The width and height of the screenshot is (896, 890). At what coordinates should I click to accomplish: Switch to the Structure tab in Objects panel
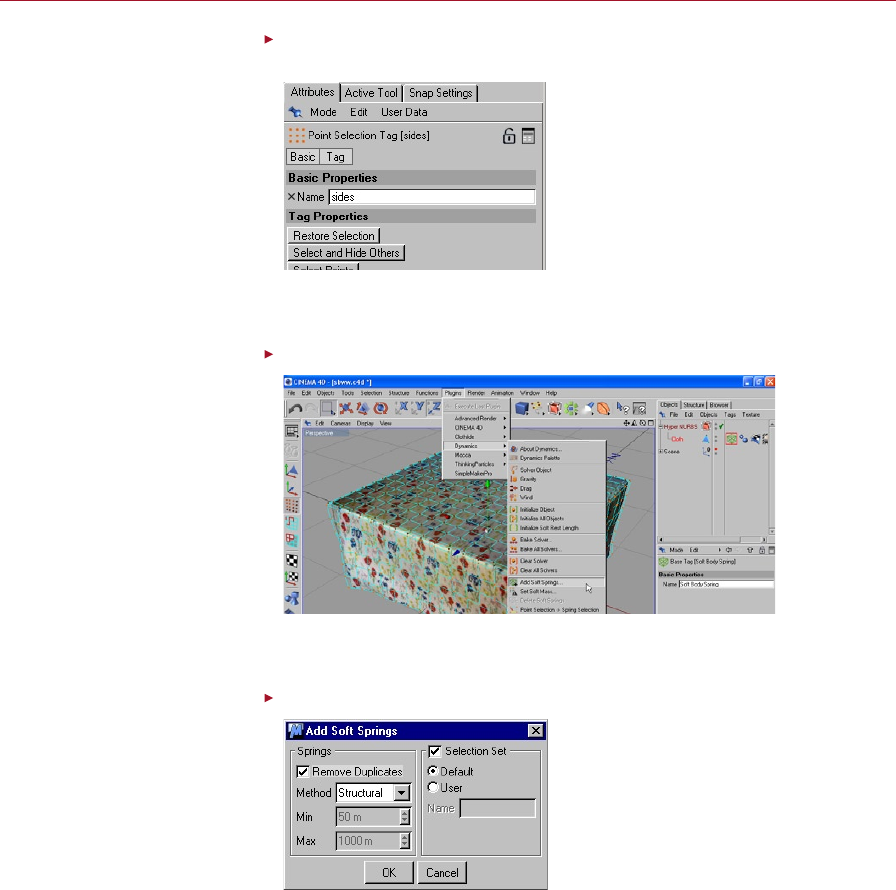click(x=694, y=405)
